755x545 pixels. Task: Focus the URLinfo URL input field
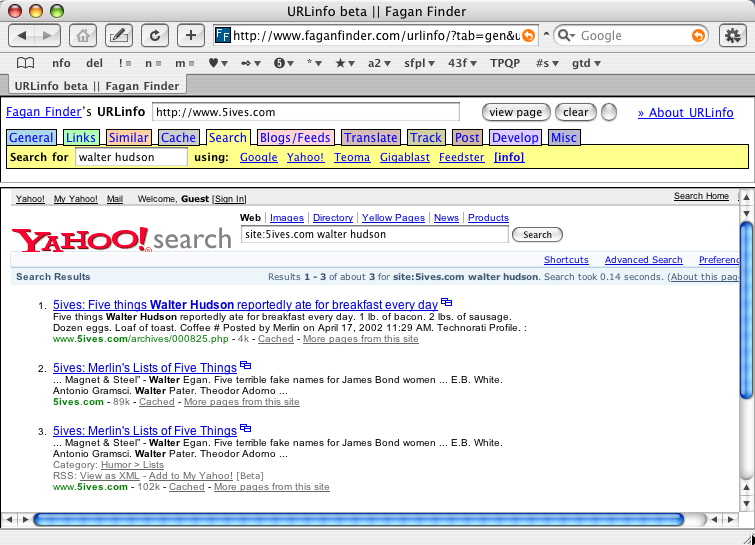click(306, 112)
